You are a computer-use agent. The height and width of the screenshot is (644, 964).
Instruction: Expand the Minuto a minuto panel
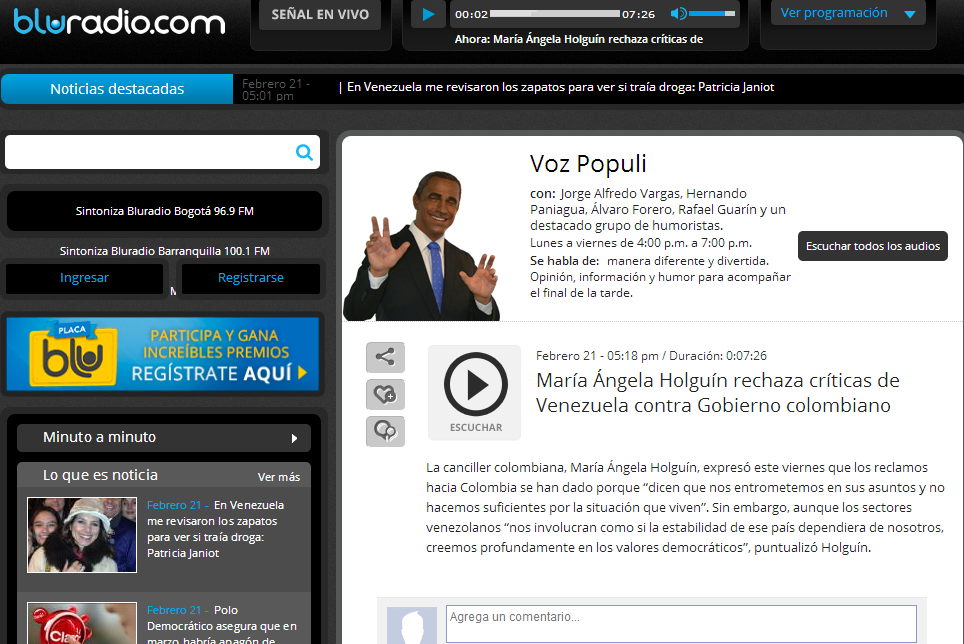pyautogui.click(x=164, y=438)
